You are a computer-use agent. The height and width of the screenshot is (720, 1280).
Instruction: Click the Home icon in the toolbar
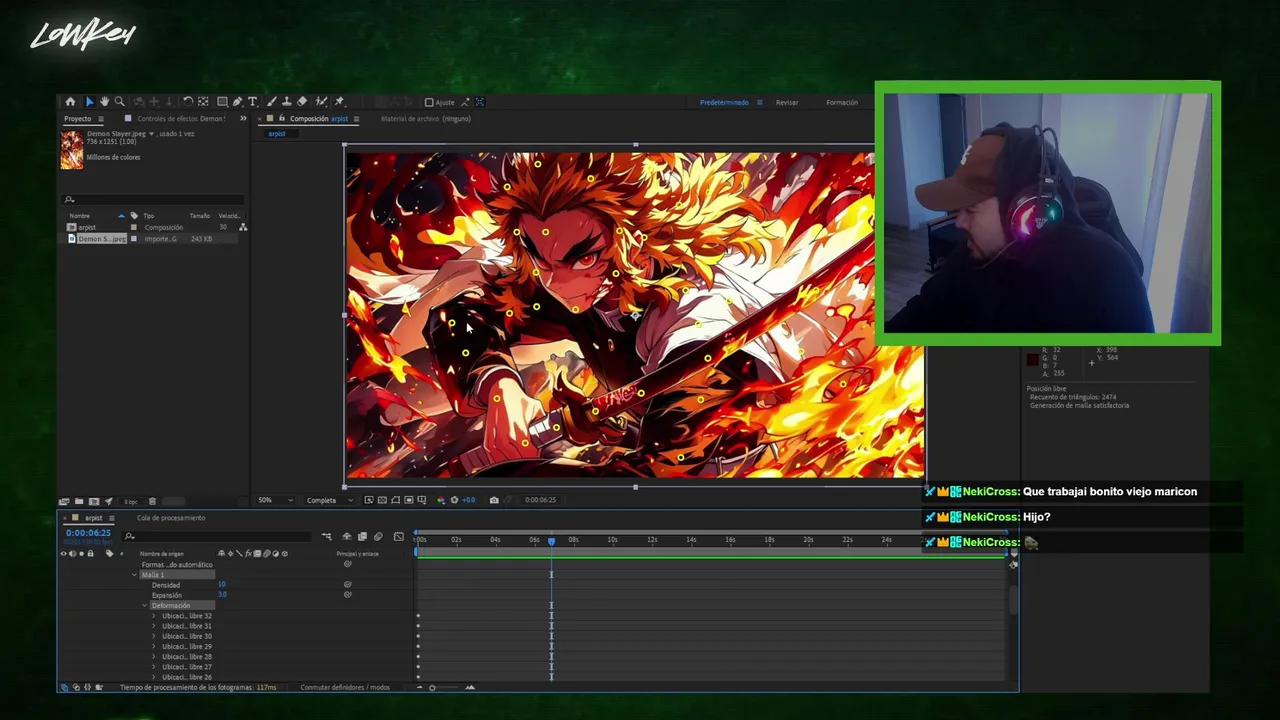pyautogui.click(x=70, y=101)
